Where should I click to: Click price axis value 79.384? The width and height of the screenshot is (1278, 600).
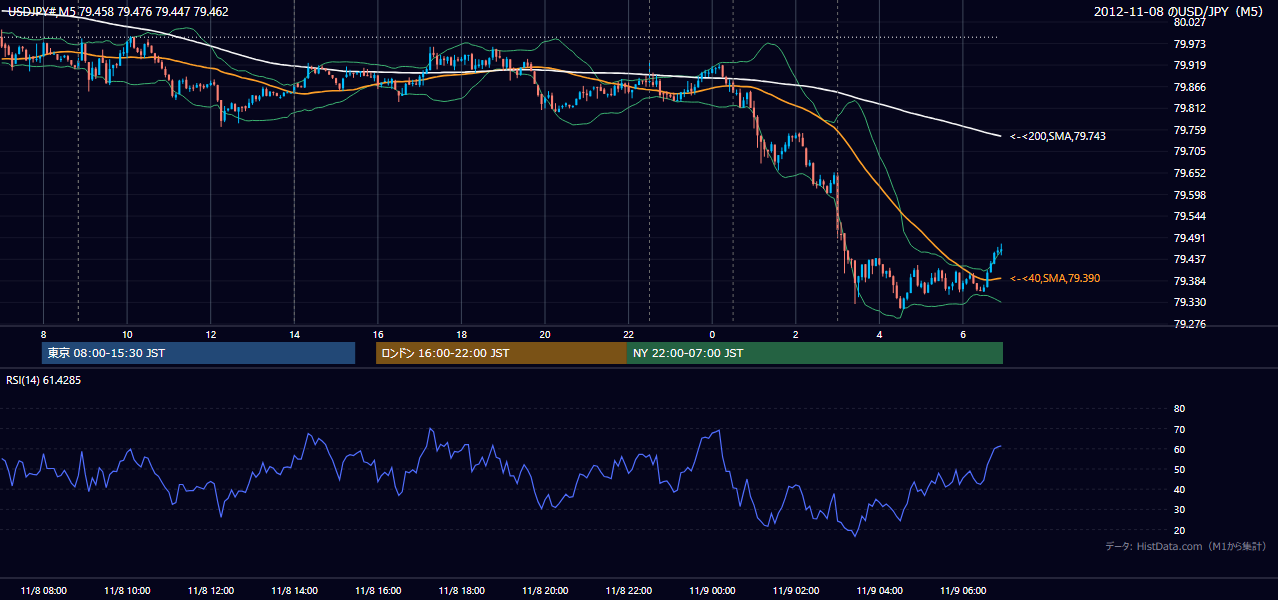[1189, 281]
